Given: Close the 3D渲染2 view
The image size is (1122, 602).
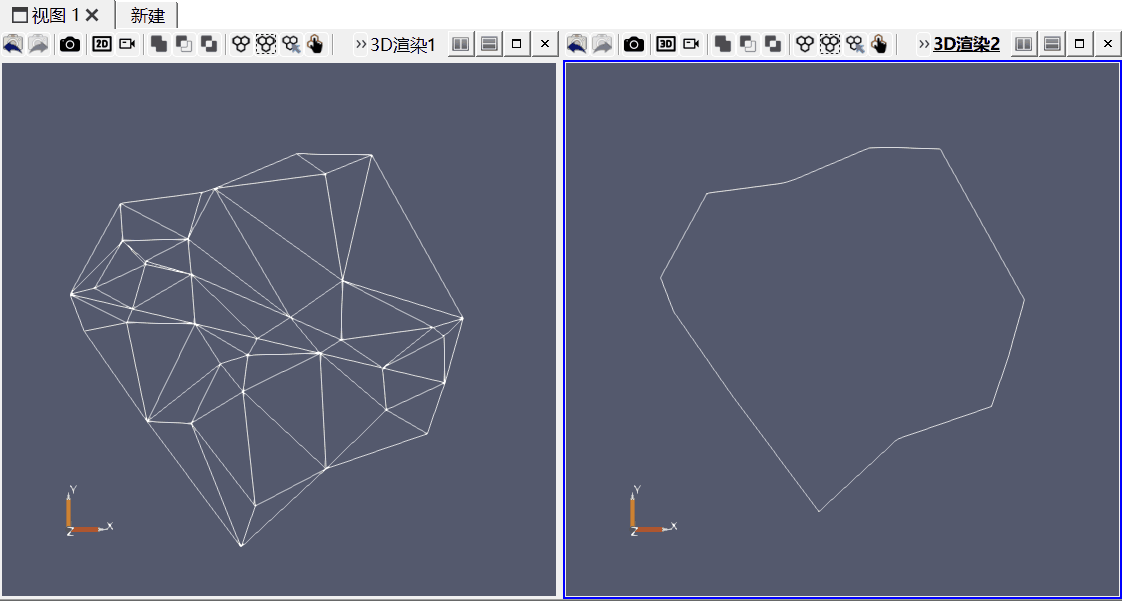Looking at the screenshot, I should [1108, 44].
